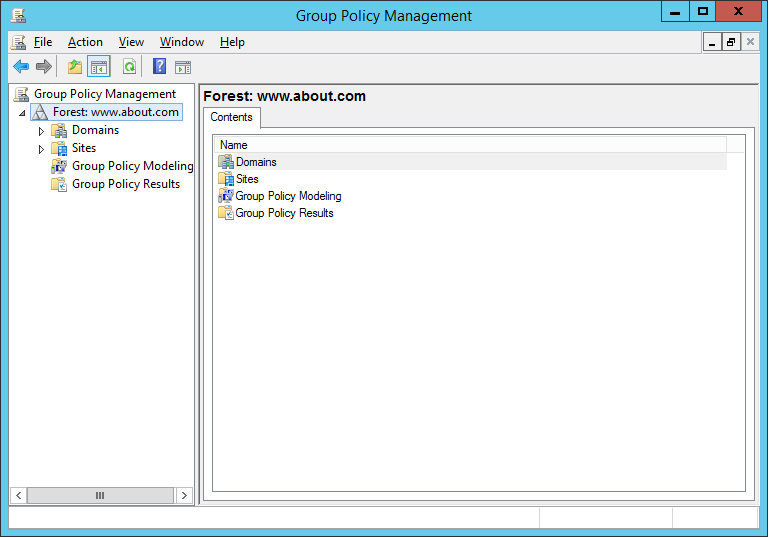The image size is (769, 538).
Task: Select Group Policy Modeling row in Contents
Action: coord(471,196)
